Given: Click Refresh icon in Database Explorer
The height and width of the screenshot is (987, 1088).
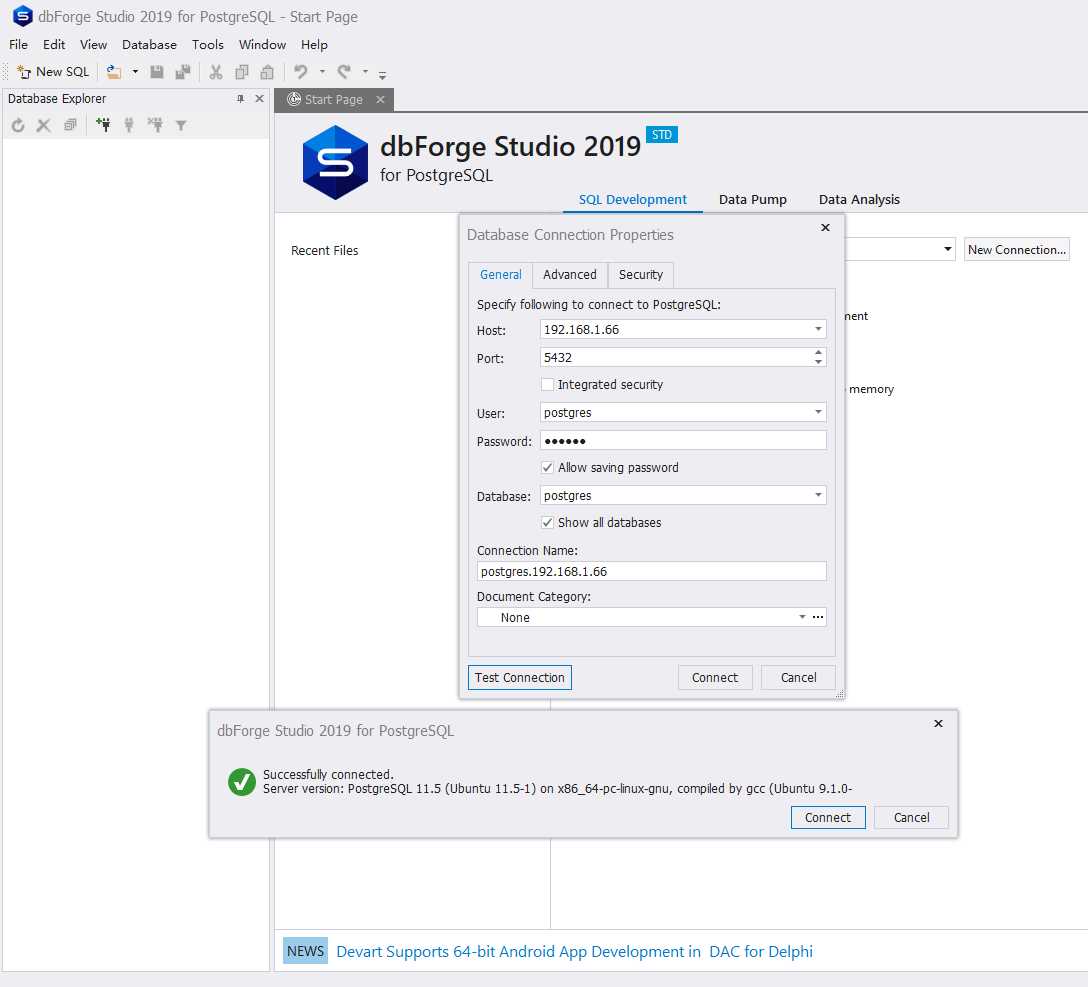Looking at the screenshot, I should [x=18, y=125].
